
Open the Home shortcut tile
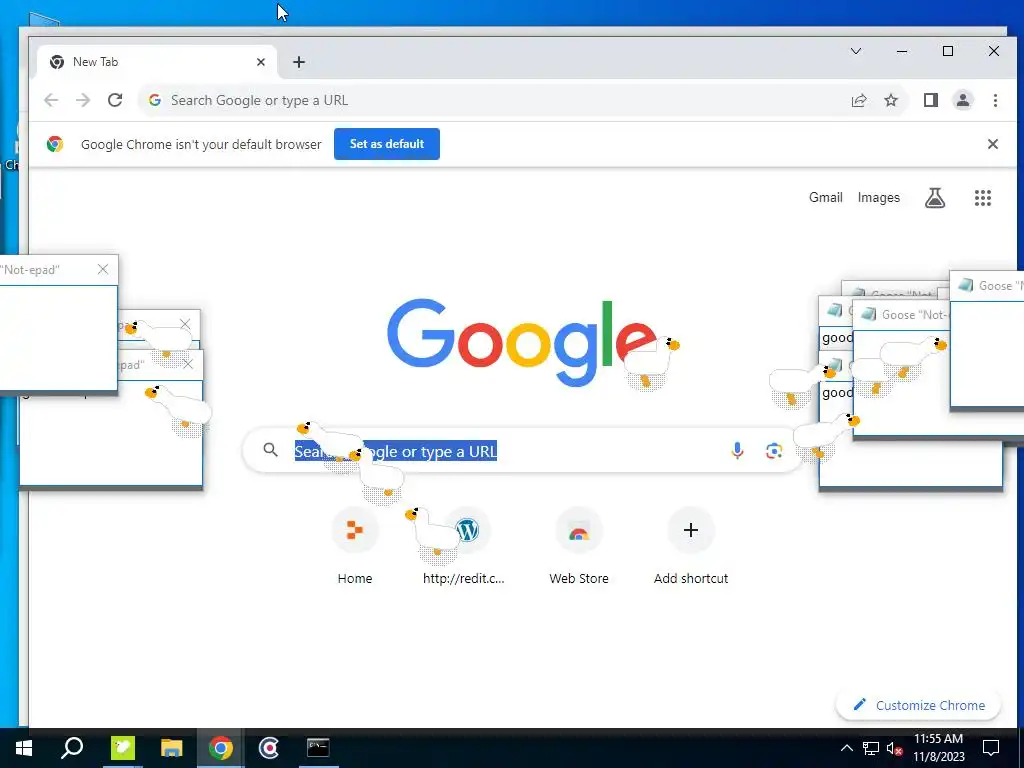(355, 546)
